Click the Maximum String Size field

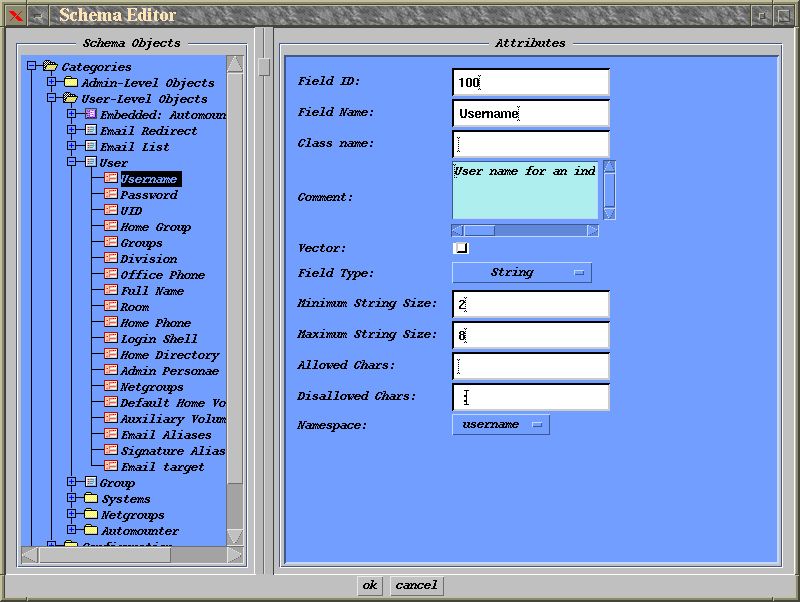[531, 335]
